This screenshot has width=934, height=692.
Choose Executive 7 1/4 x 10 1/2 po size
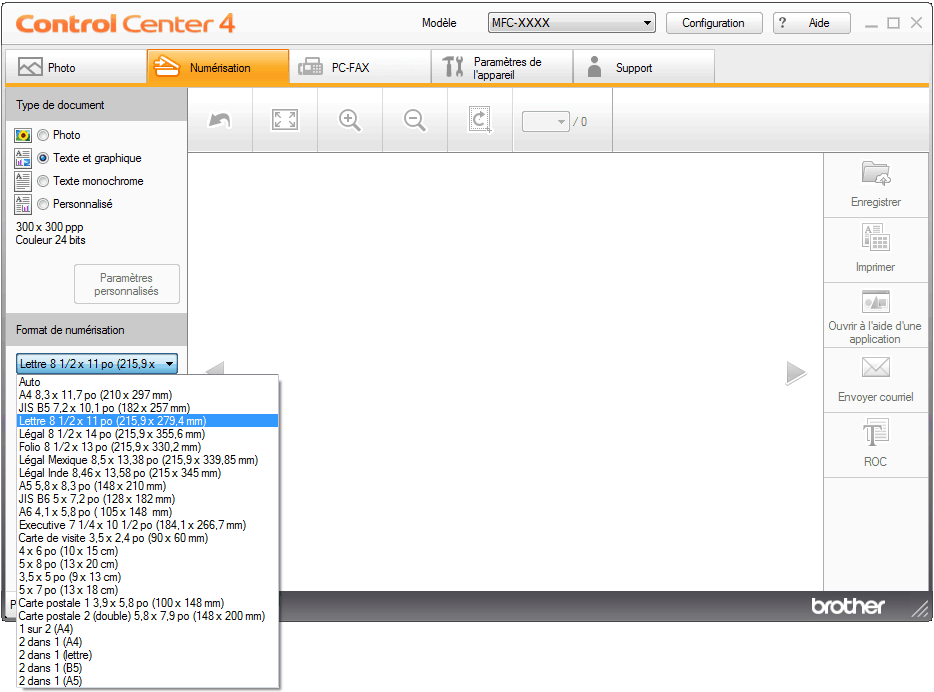148,525
